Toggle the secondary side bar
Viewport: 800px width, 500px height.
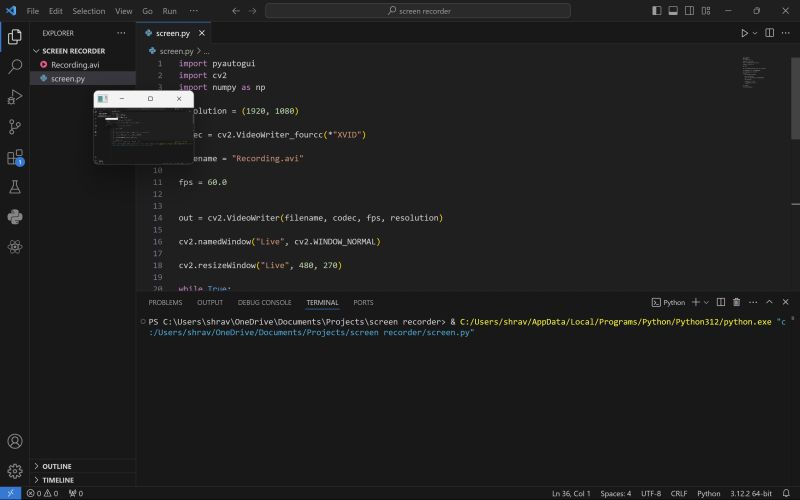pyautogui.click(x=688, y=10)
